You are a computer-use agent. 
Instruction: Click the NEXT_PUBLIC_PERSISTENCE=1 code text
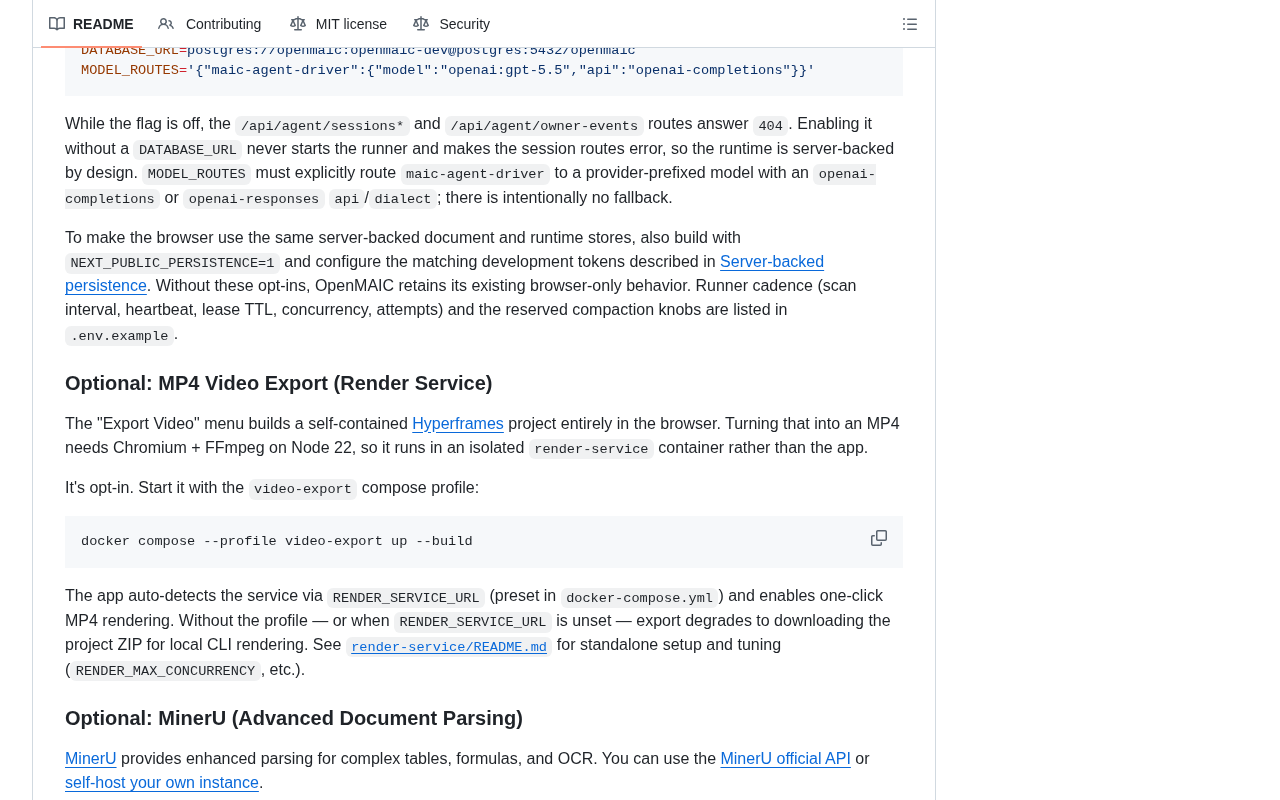(172, 263)
